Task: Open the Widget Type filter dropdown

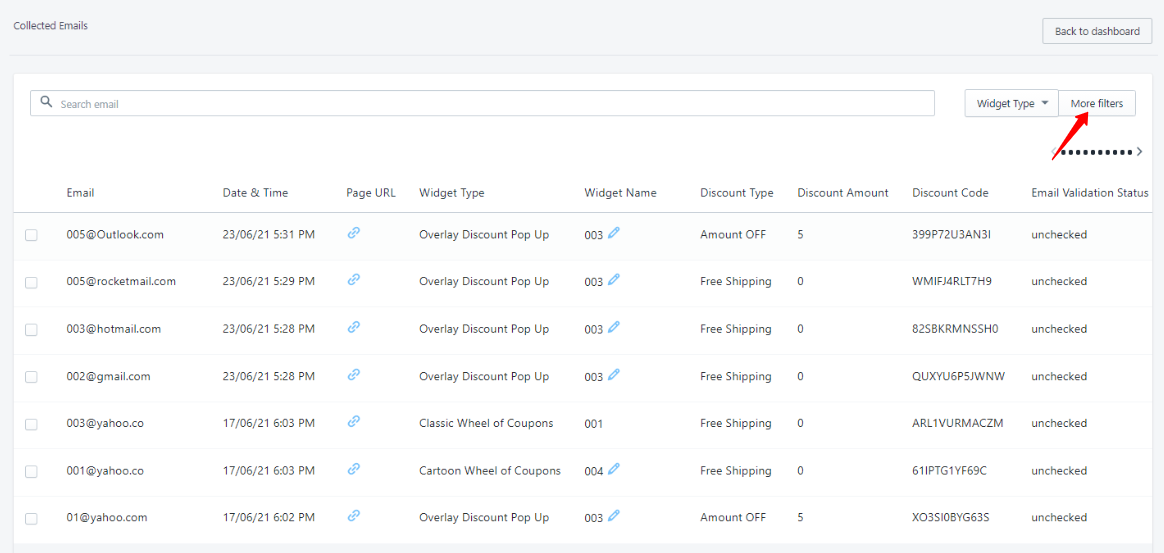Action: pyautogui.click(x=1011, y=103)
